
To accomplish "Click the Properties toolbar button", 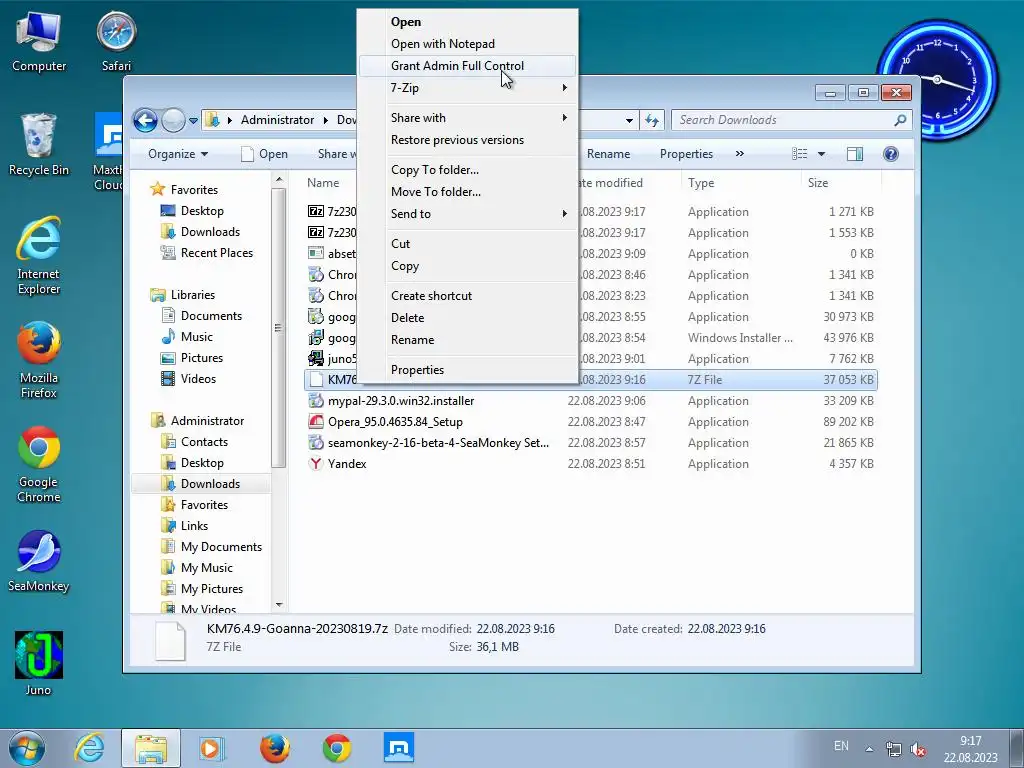I will [686, 154].
